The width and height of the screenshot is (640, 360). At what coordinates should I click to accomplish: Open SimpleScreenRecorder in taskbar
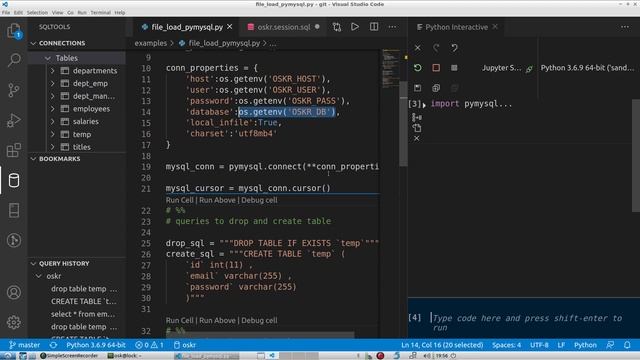69,356
